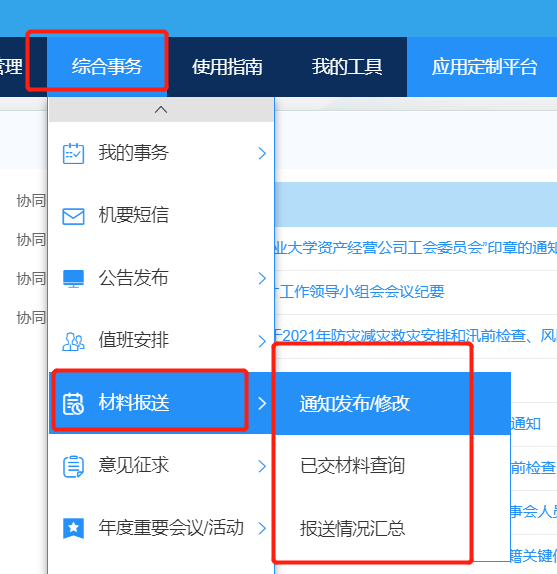The width and height of the screenshot is (557, 574).
Task: Click the calendar icon beside 我的事务
Action: click(73, 153)
